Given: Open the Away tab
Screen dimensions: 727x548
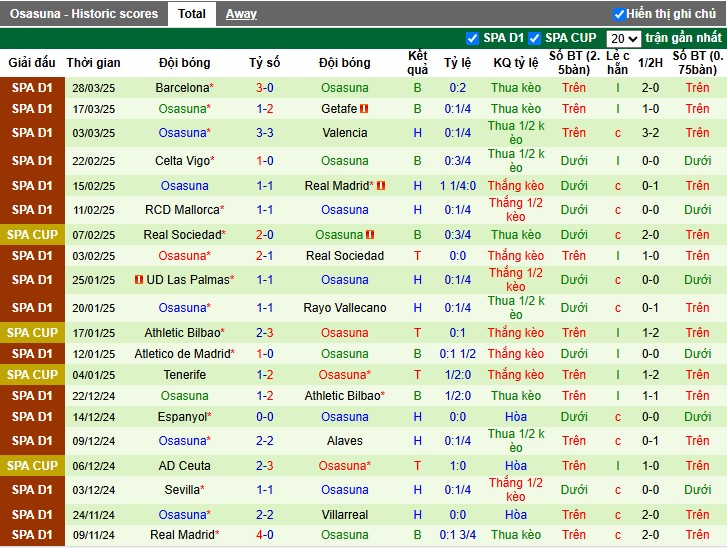Looking at the screenshot, I should click(x=241, y=14).
